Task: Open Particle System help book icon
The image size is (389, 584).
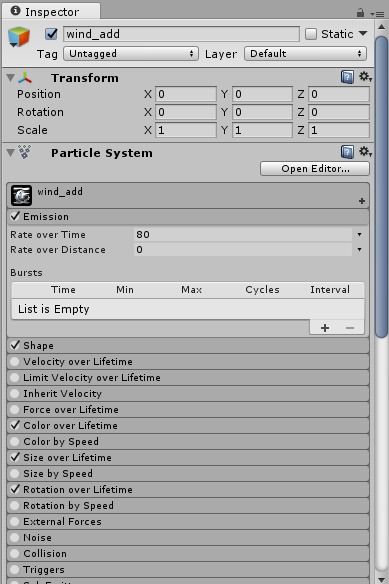Action: [x=347, y=152]
